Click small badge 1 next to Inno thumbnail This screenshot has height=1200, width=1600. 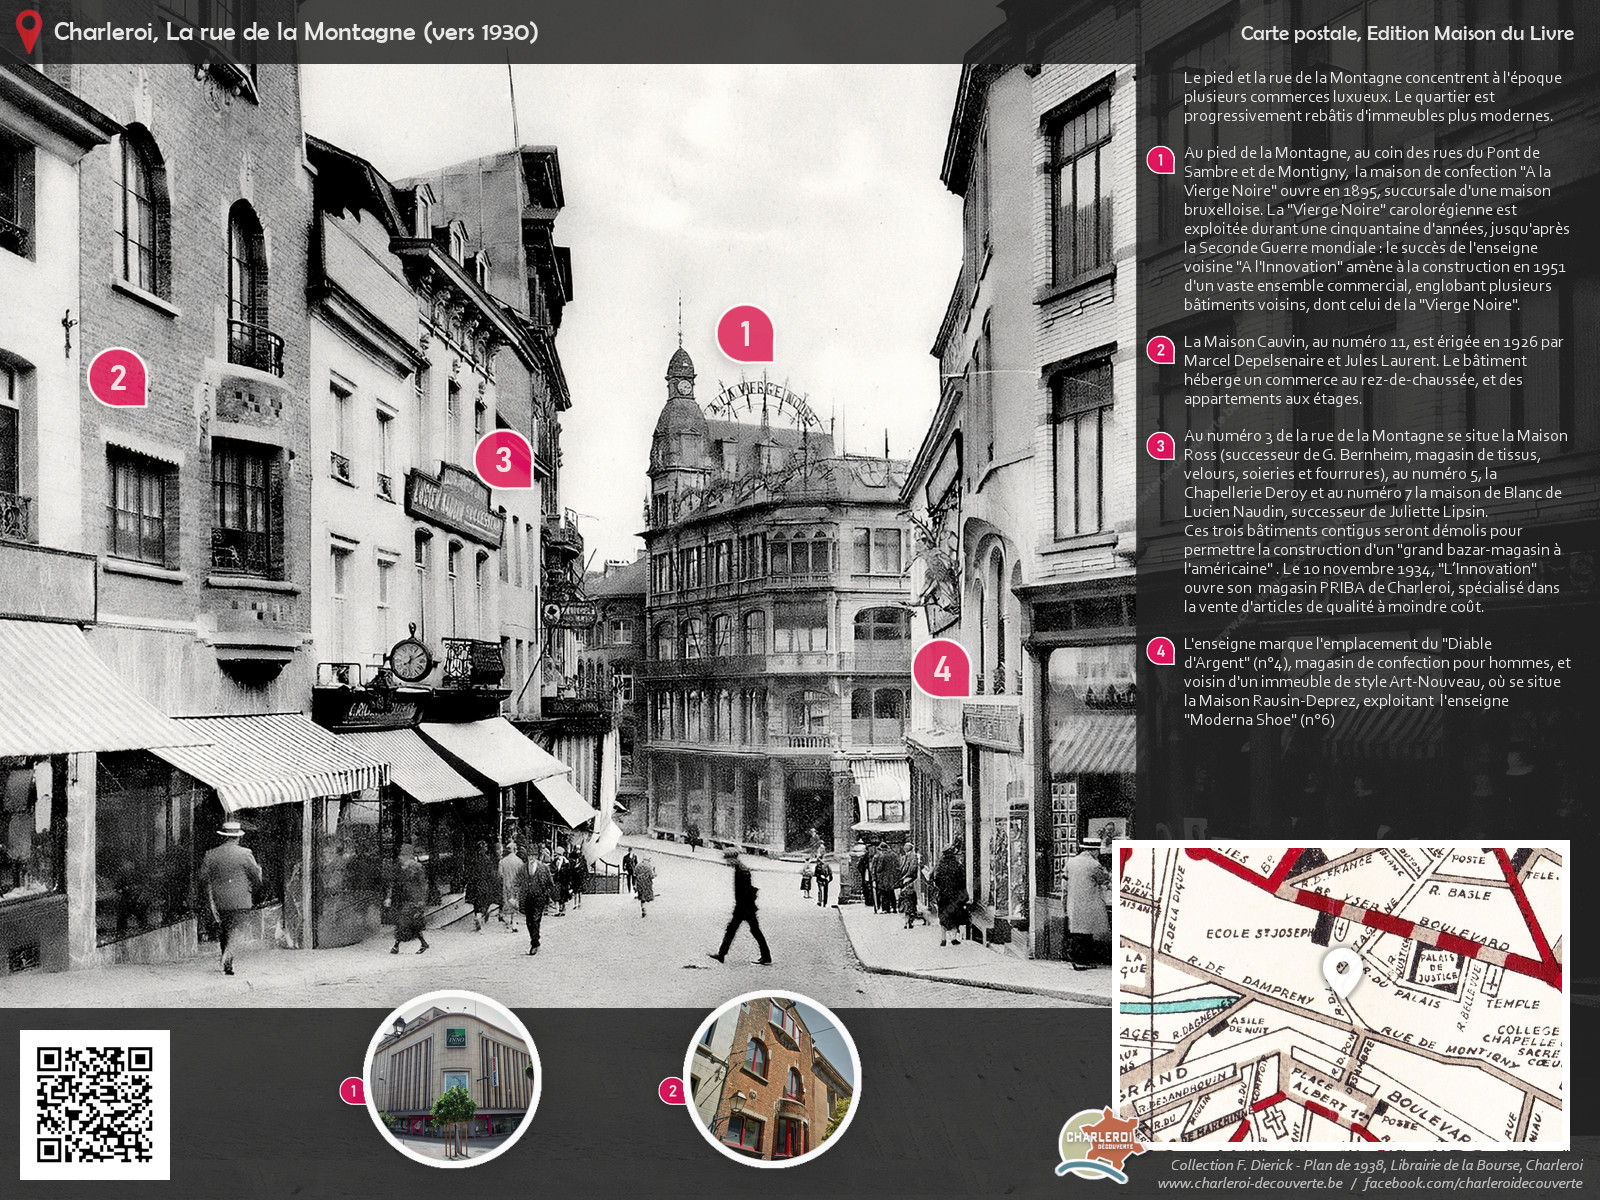coord(352,1090)
